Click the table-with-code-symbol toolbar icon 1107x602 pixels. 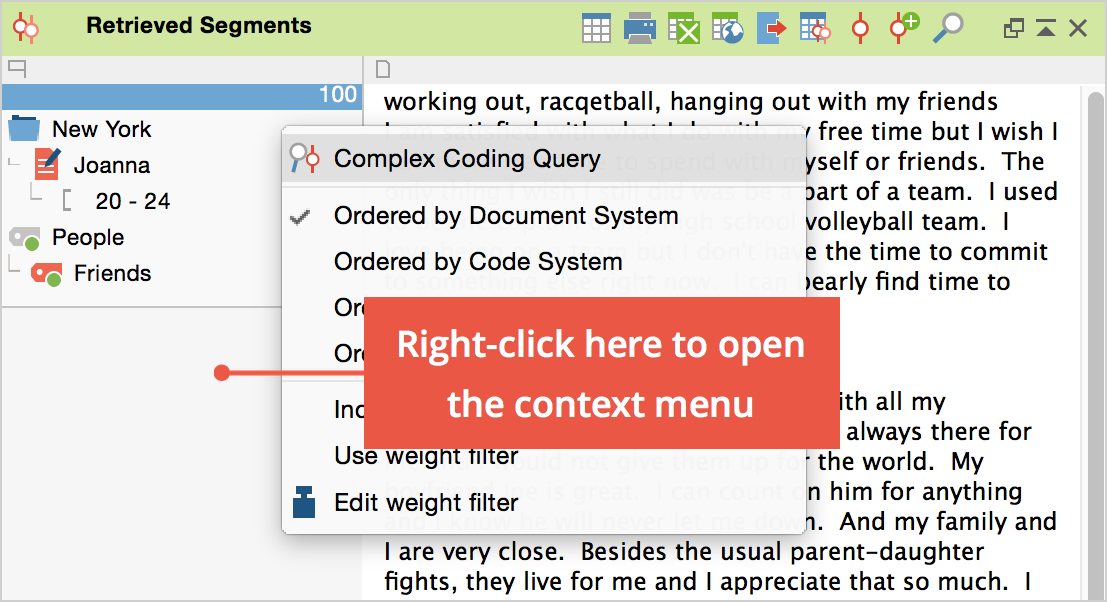coord(815,29)
